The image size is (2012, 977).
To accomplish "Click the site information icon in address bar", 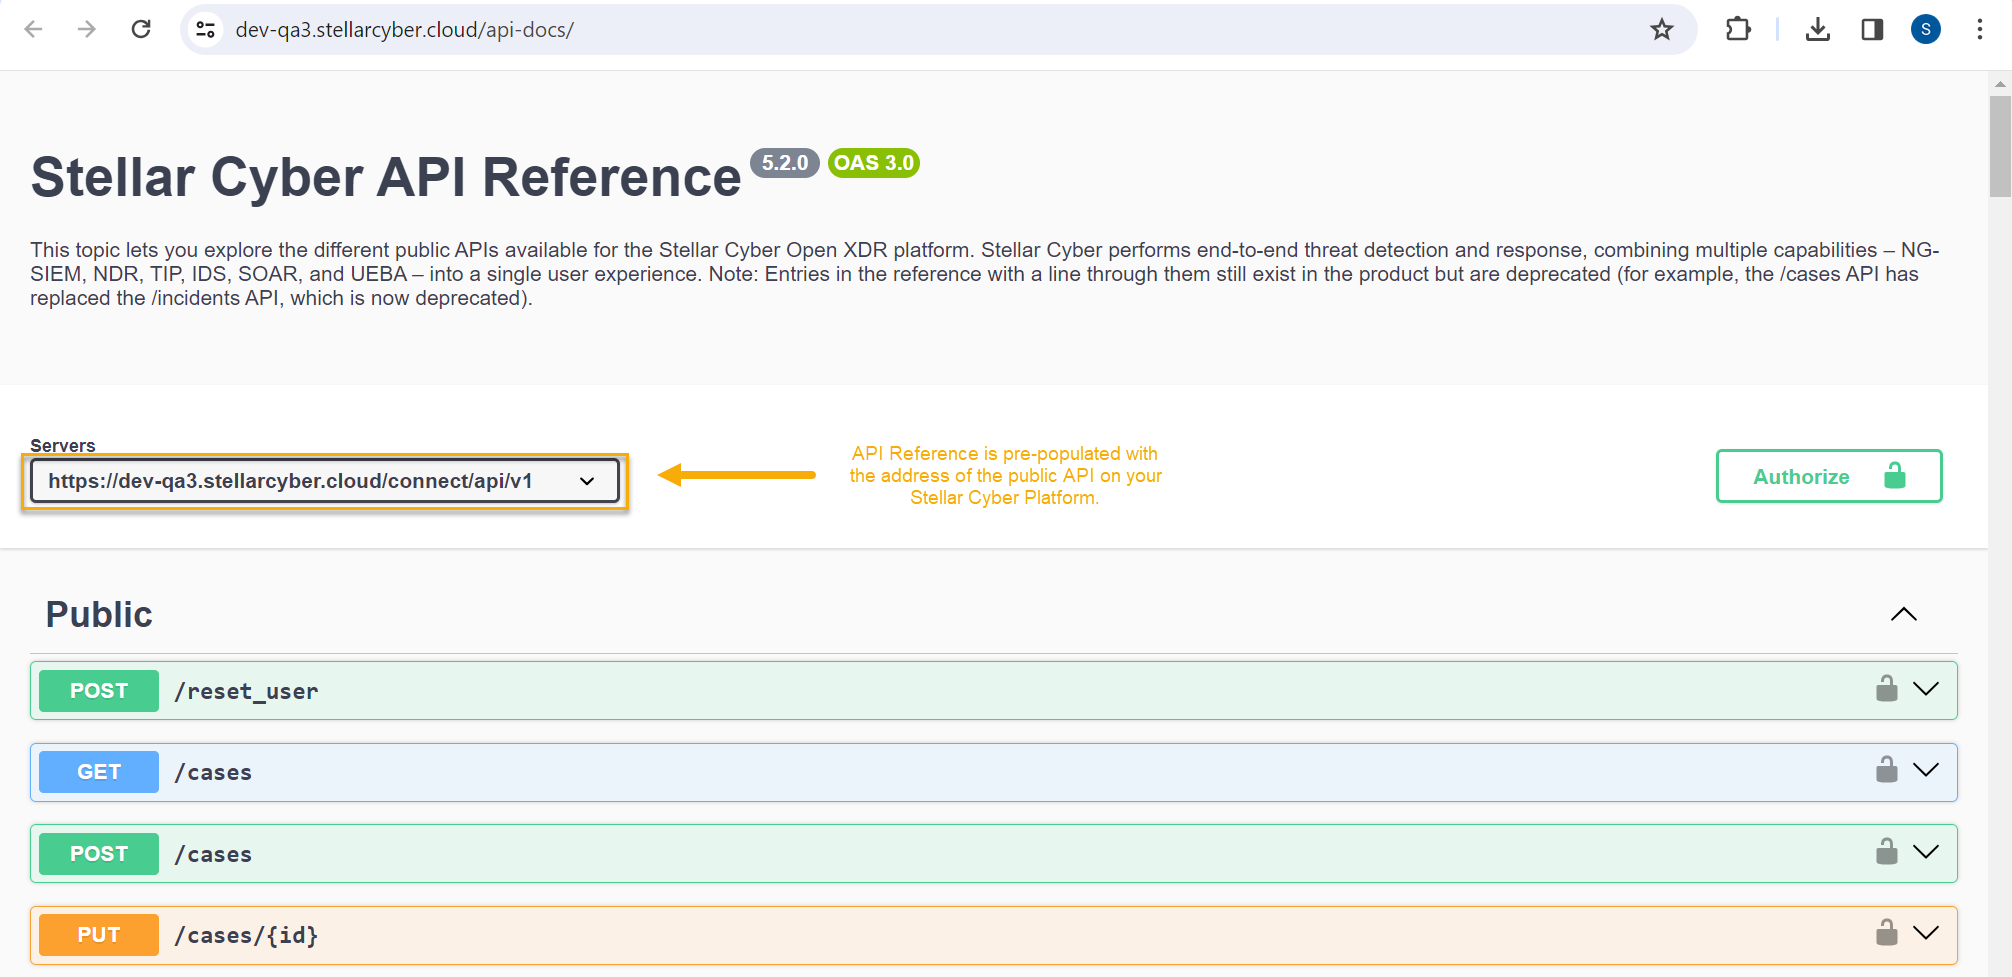I will tap(206, 30).
